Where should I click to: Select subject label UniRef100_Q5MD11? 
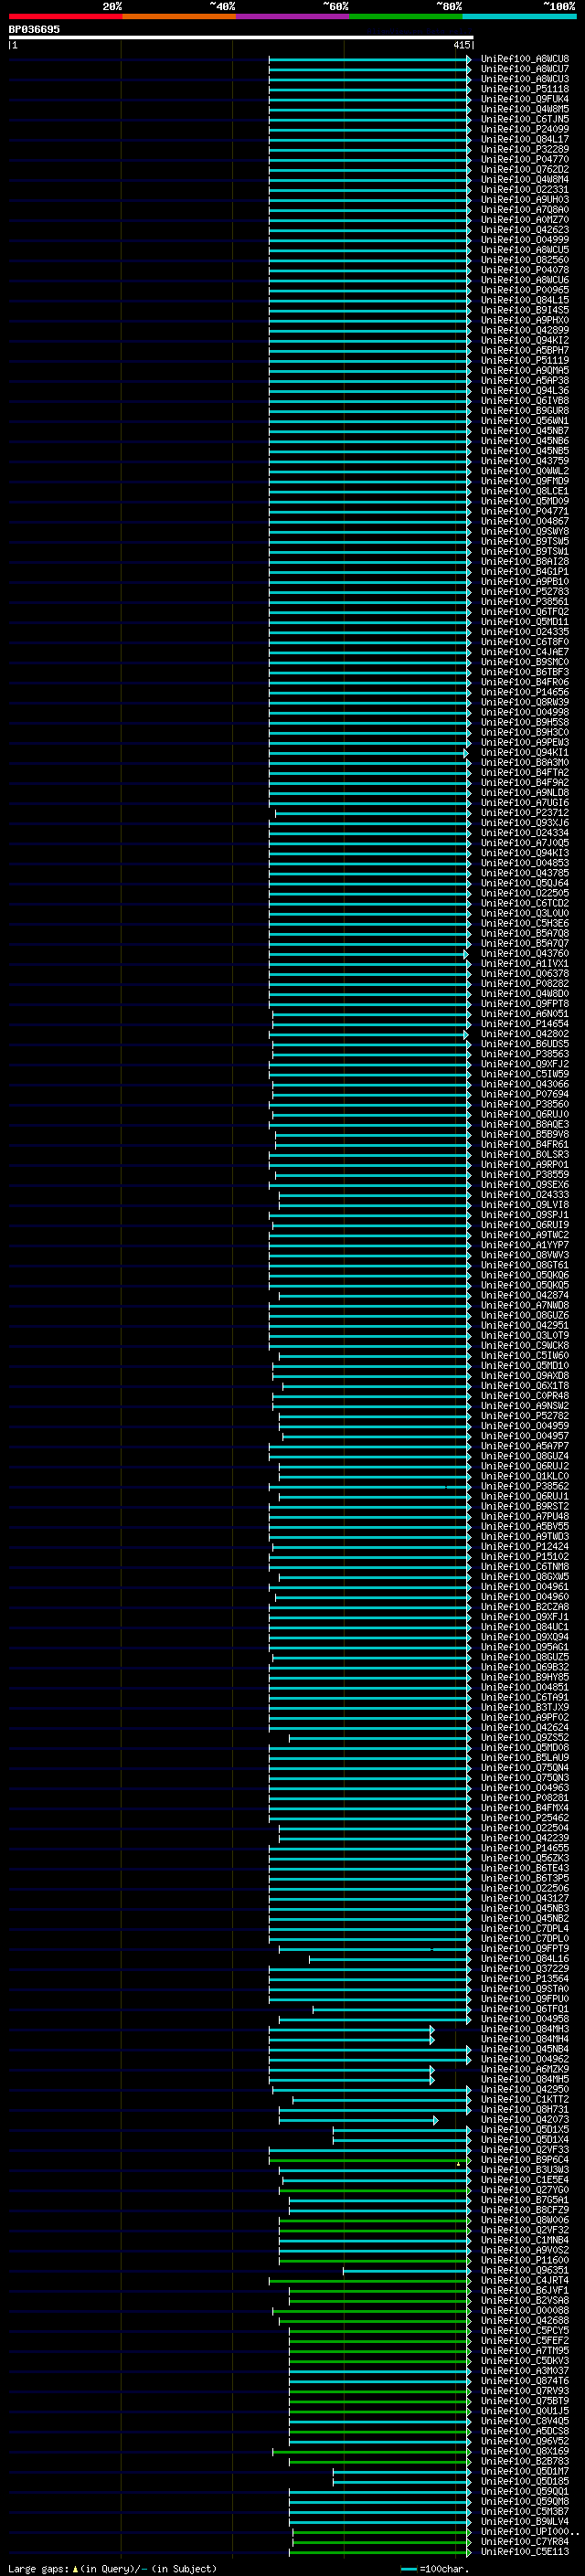pos(525,622)
